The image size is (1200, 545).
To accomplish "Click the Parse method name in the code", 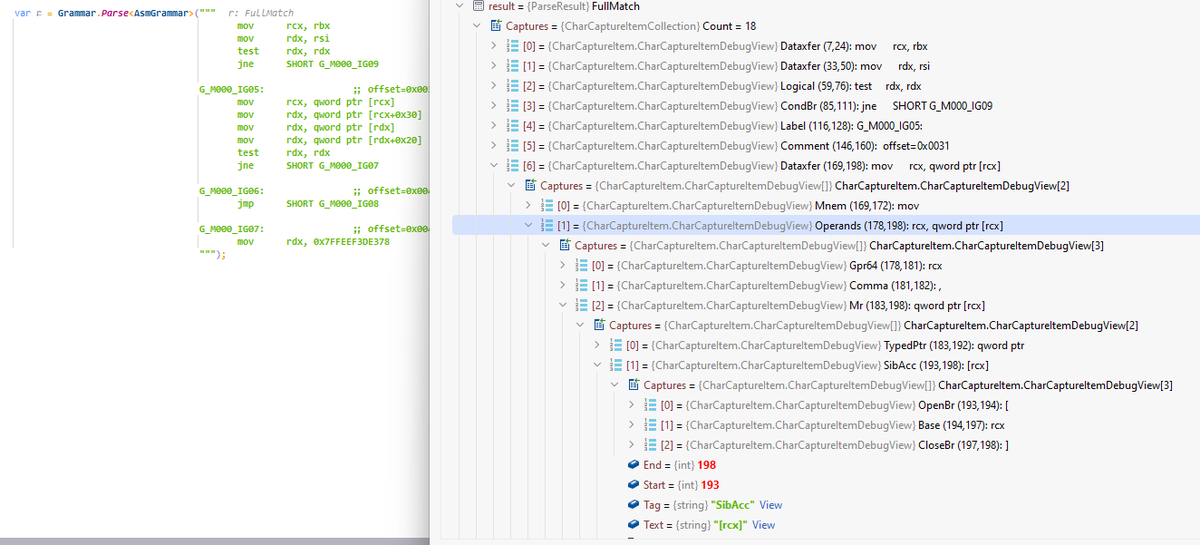I will [x=116, y=12].
